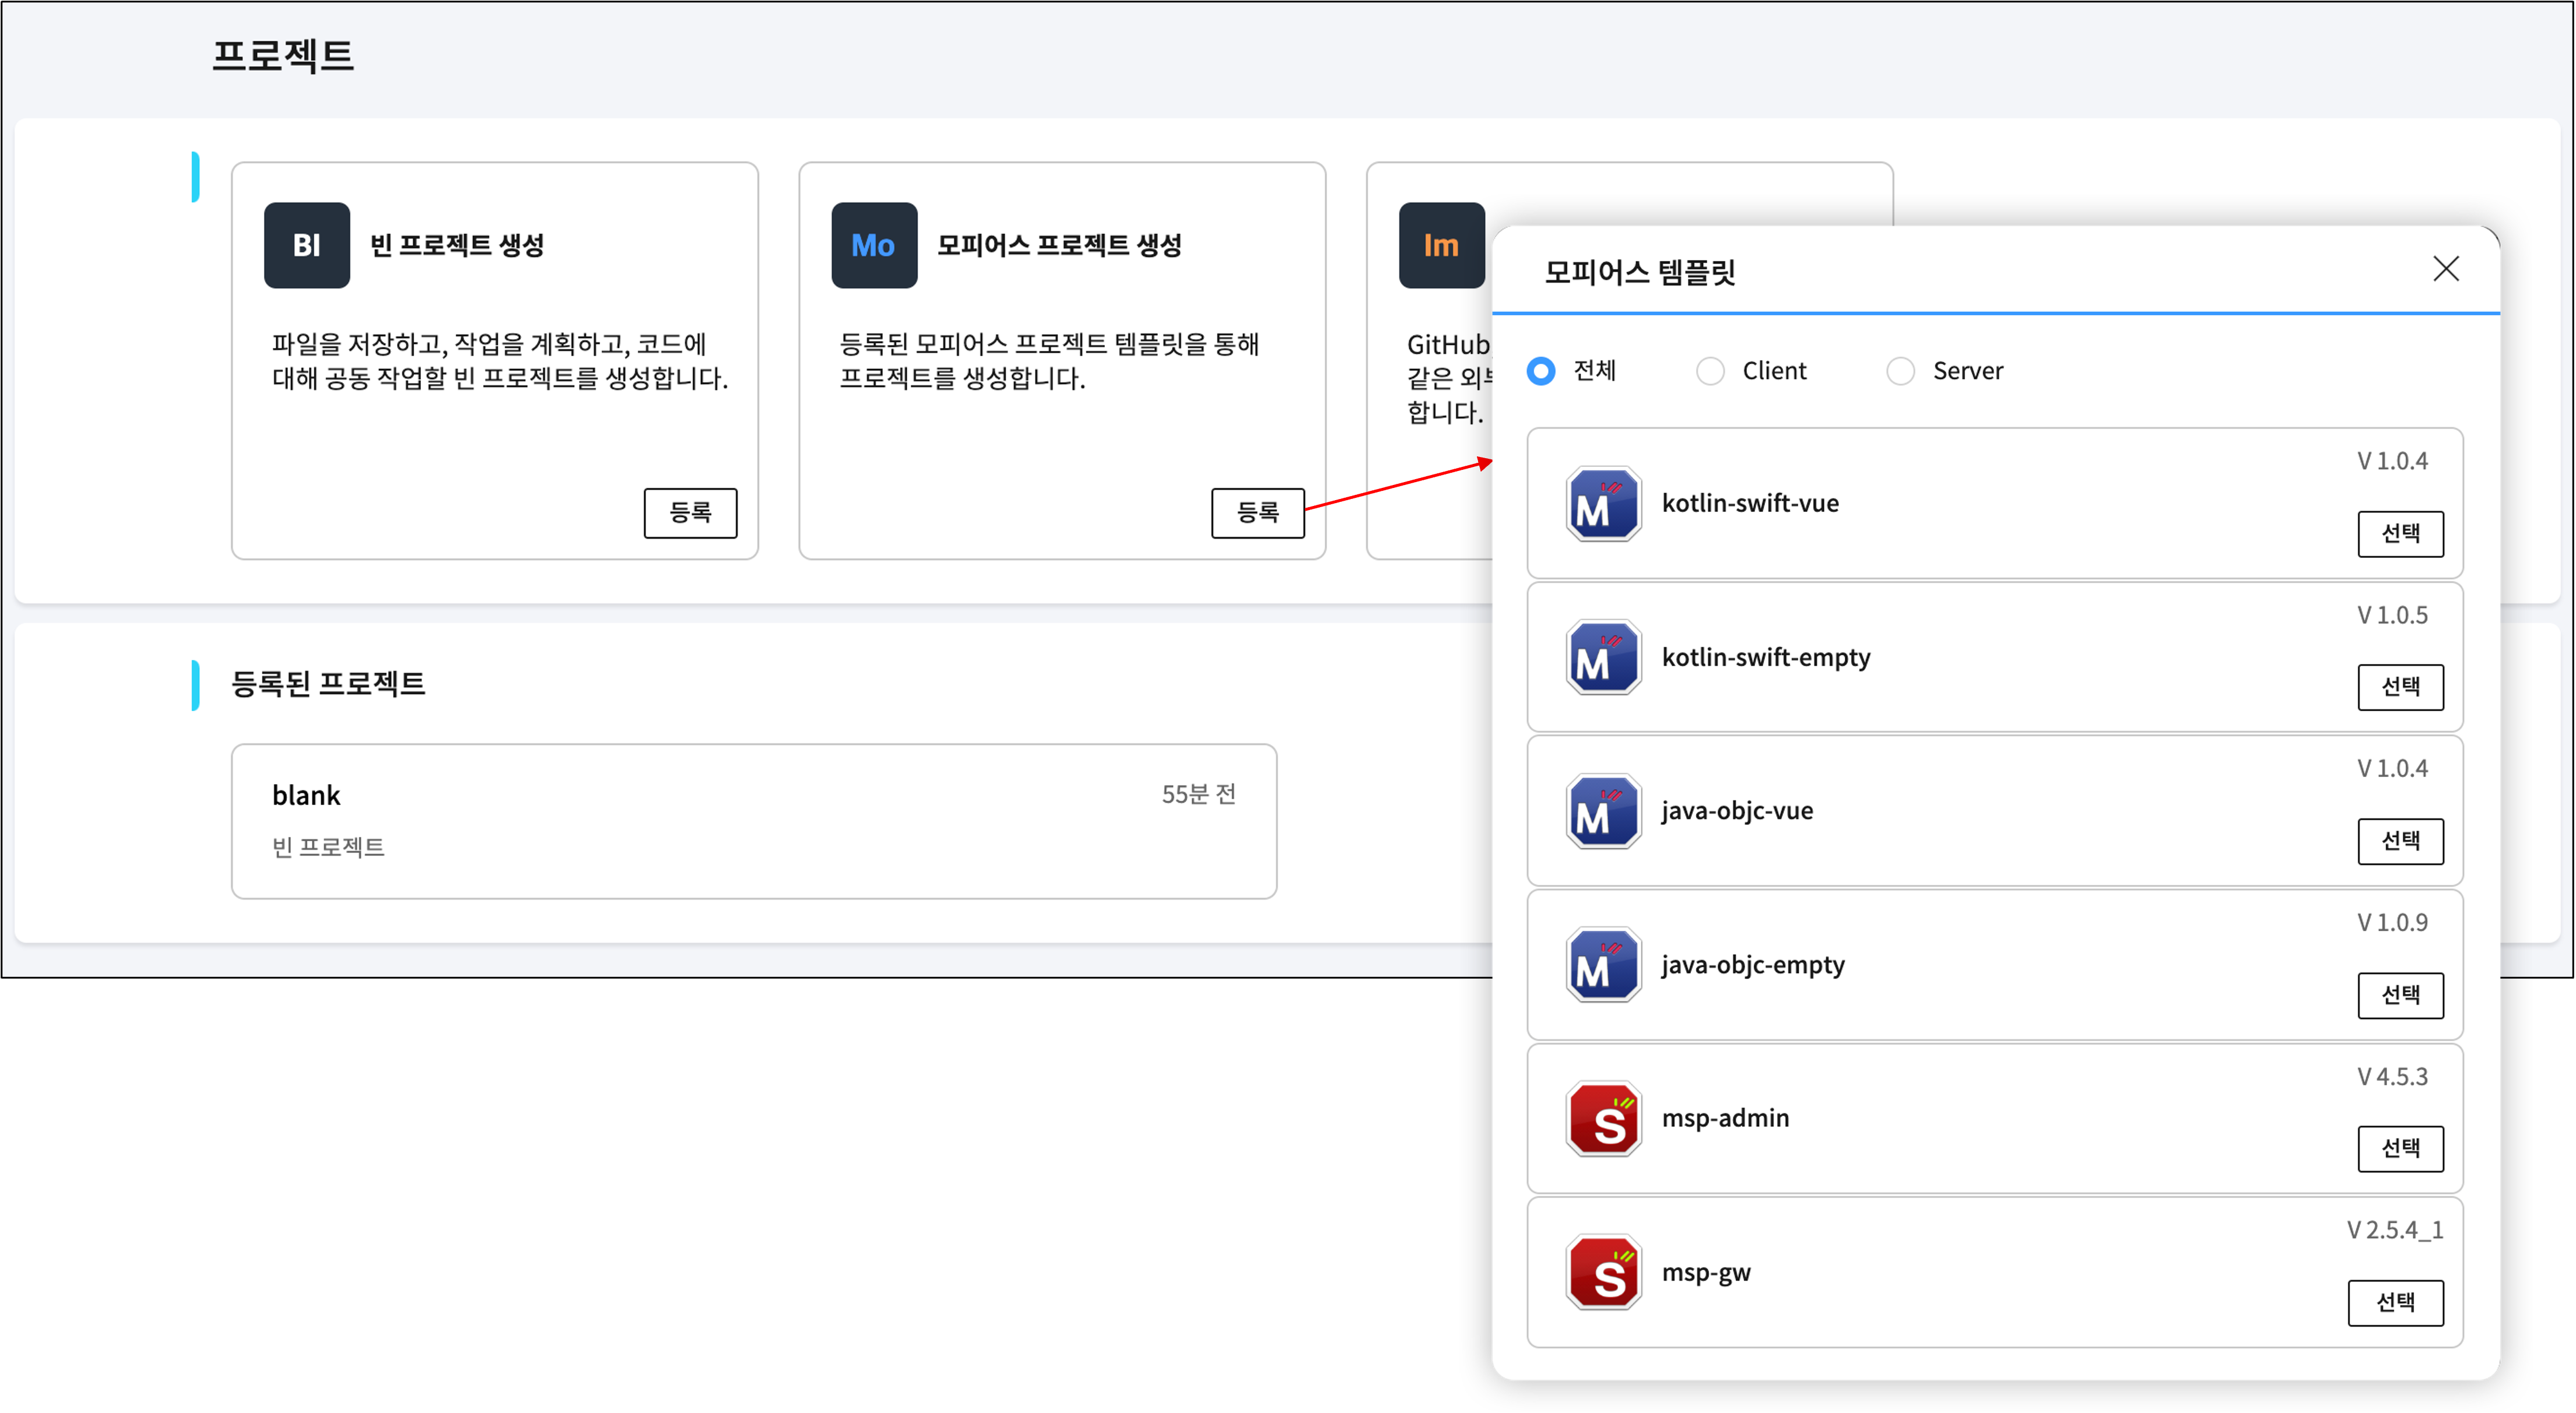Viewport: 2576px width, 1413px height.
Task: Close the 모피어스 템플릿 dialog
Action: tap(2445, 269)
